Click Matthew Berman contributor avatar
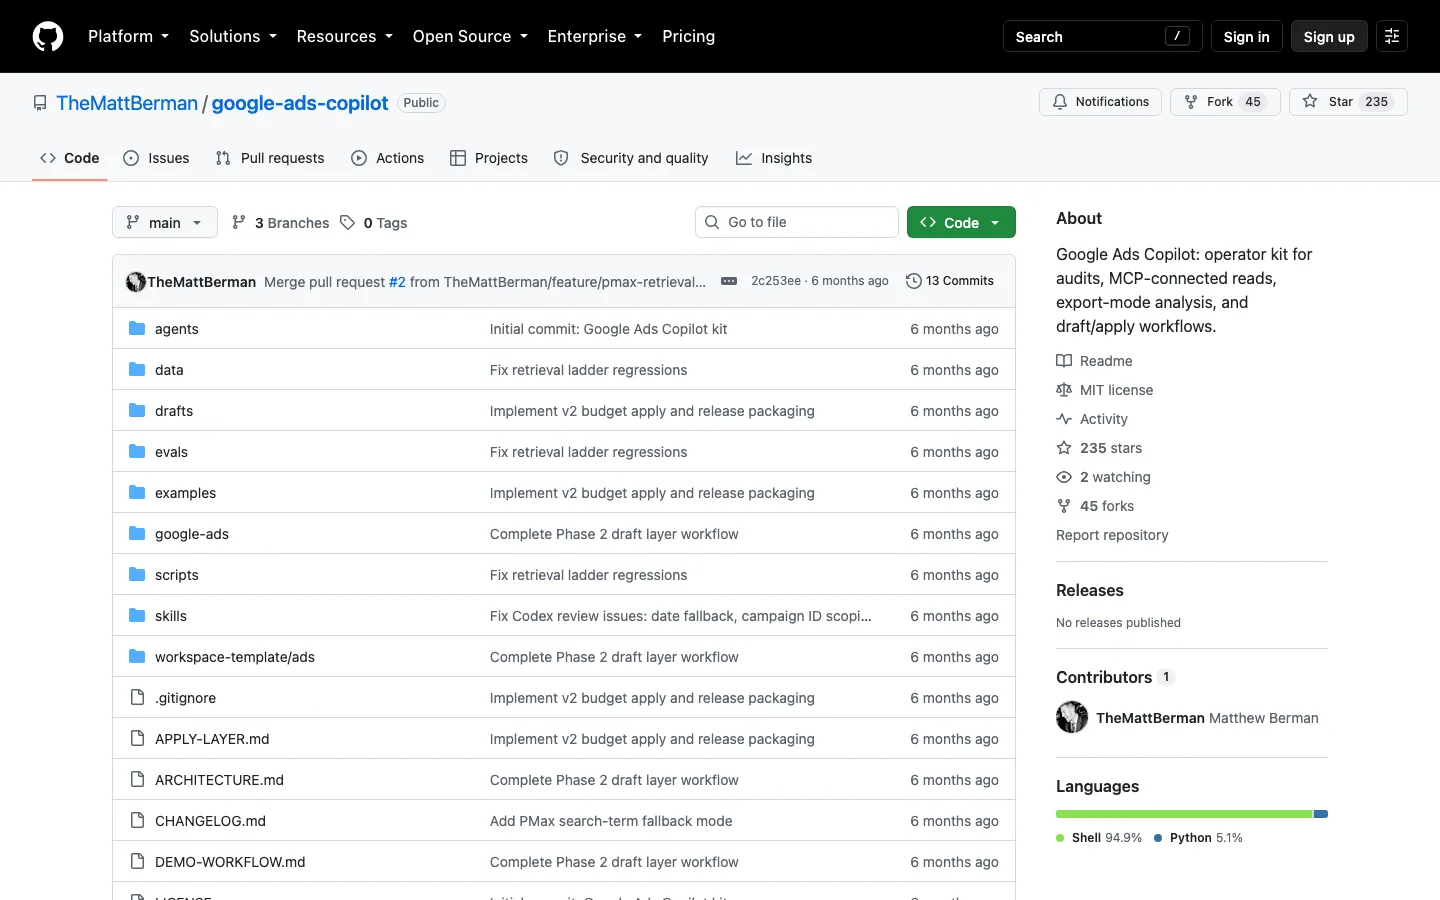Screen dimensions: 1440x900 pyautogui.click(x=1072, y=717)
